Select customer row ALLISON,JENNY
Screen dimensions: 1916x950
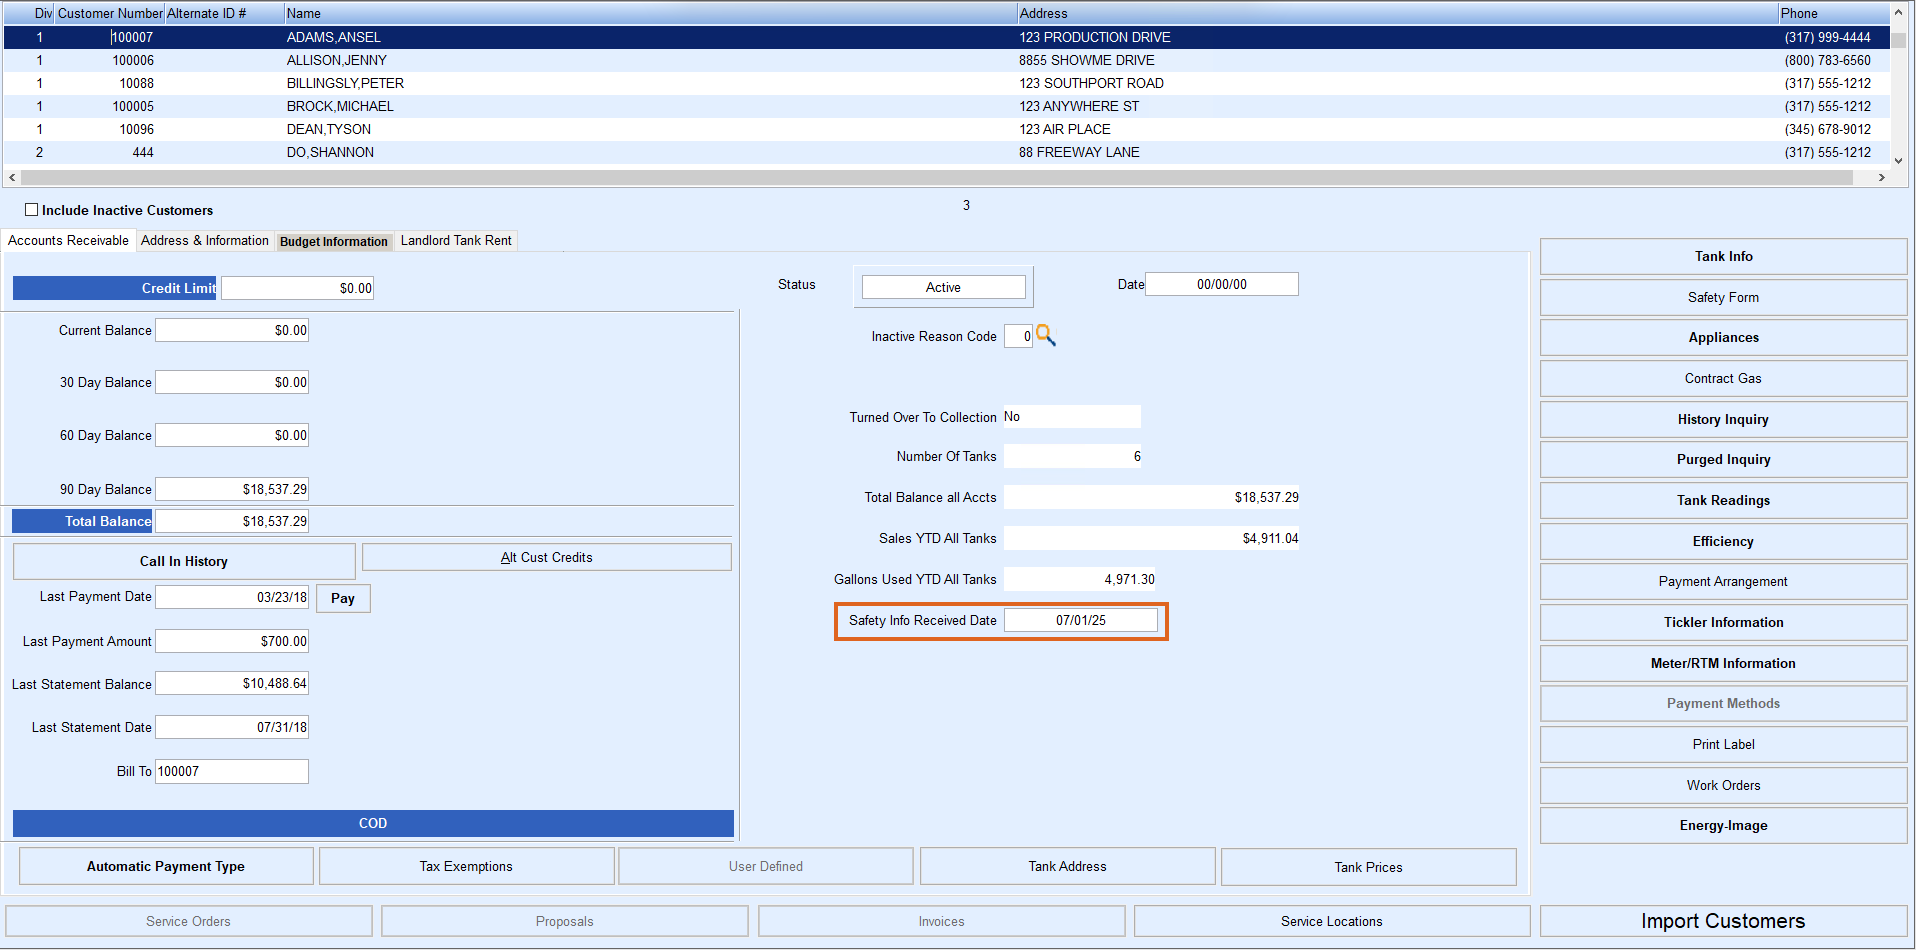[336, 61]
